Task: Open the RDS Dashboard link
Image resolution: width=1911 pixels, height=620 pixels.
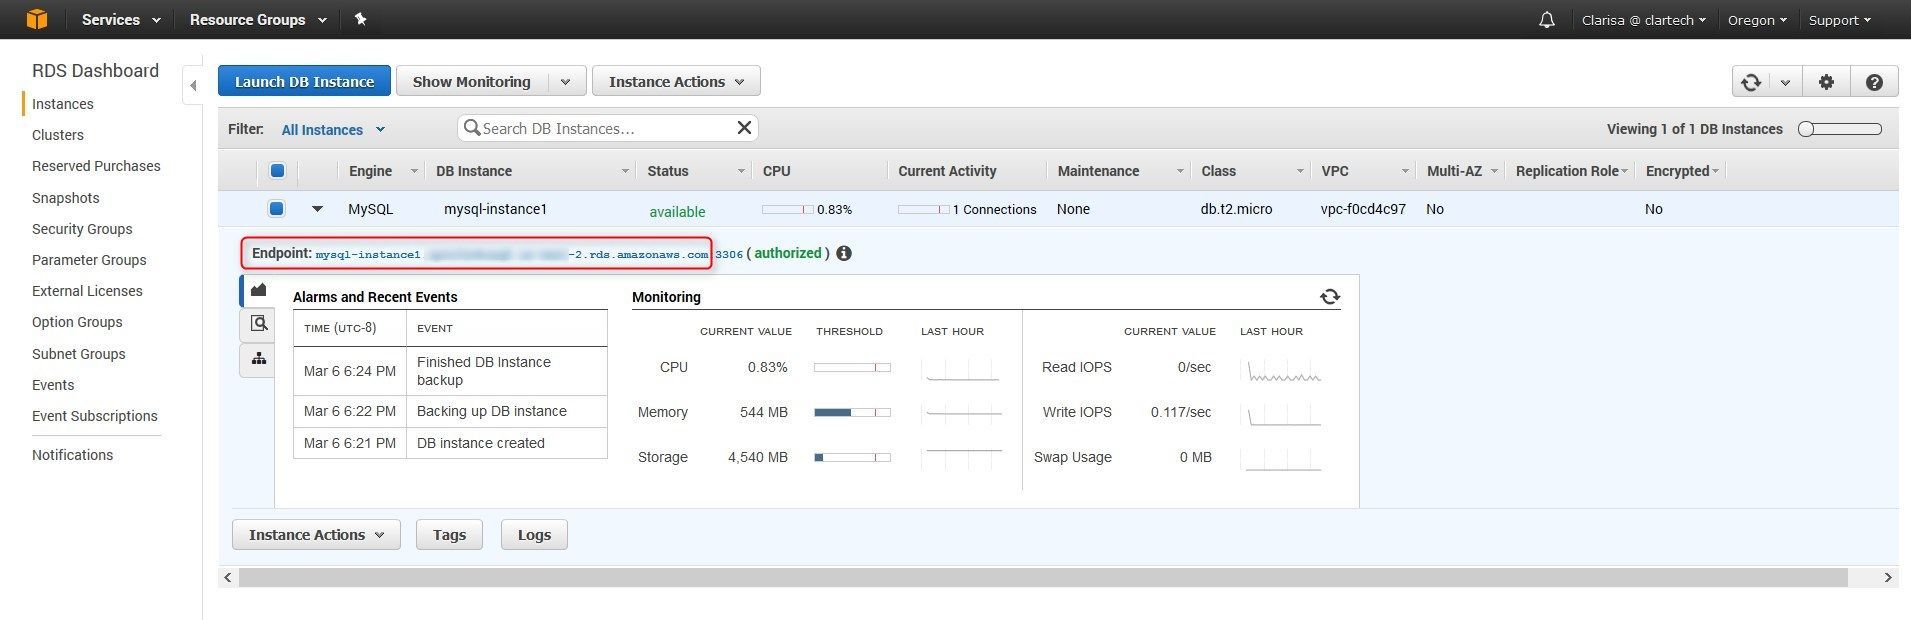Action: coord(95,71)
